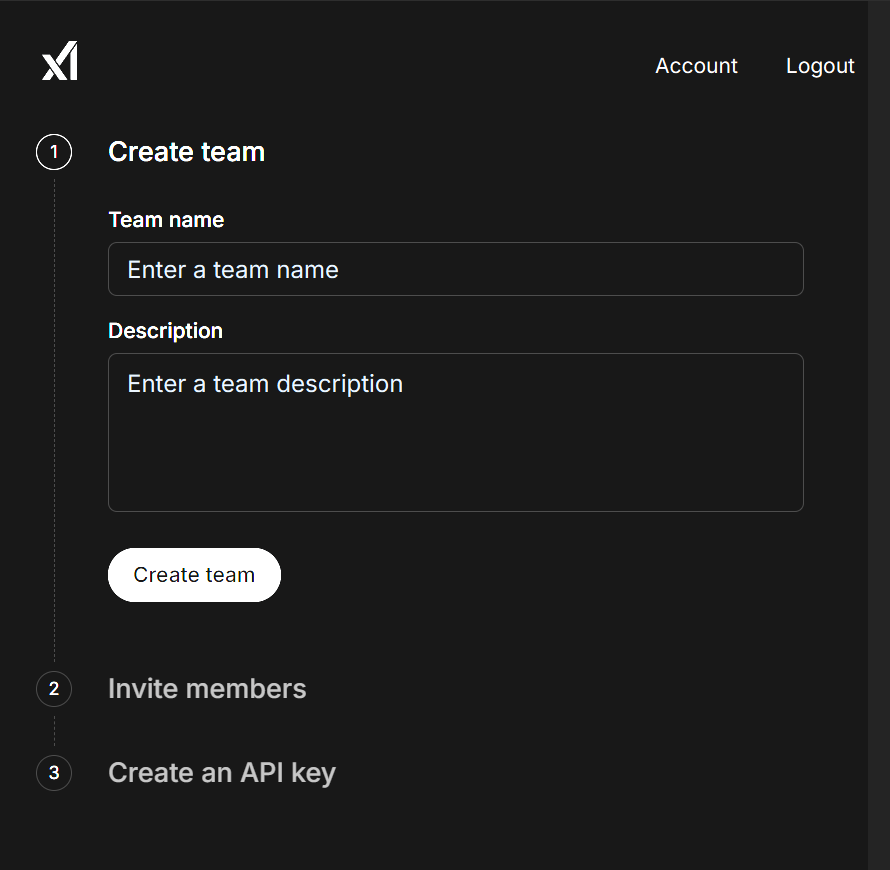Screen dimensions: 890x870
Task: Click the xAI logo
Action: (x=59, y=63)
